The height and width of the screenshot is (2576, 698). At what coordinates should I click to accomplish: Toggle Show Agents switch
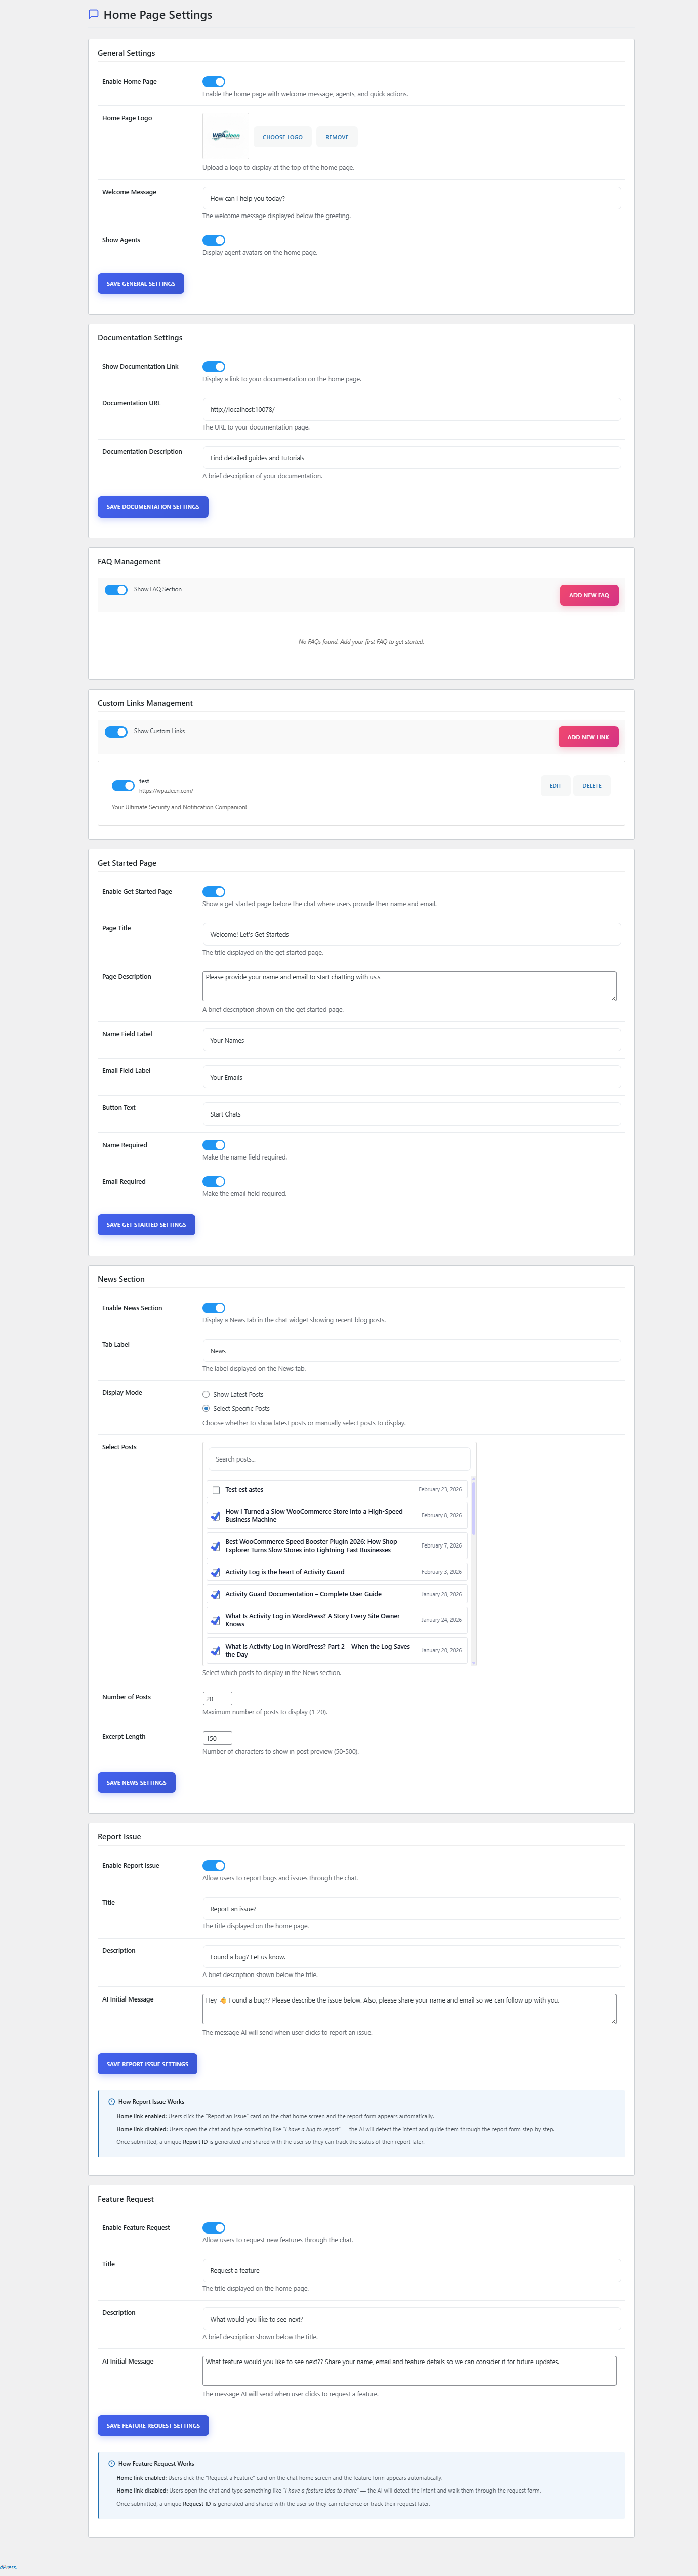[214, 240]
